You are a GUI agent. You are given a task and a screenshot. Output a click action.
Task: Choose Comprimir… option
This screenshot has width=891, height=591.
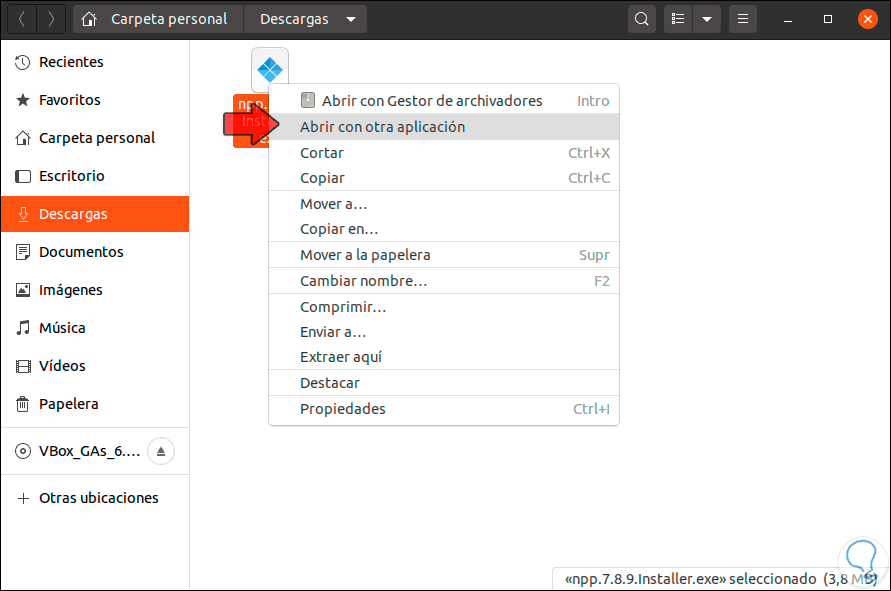(x=444, y=307)
